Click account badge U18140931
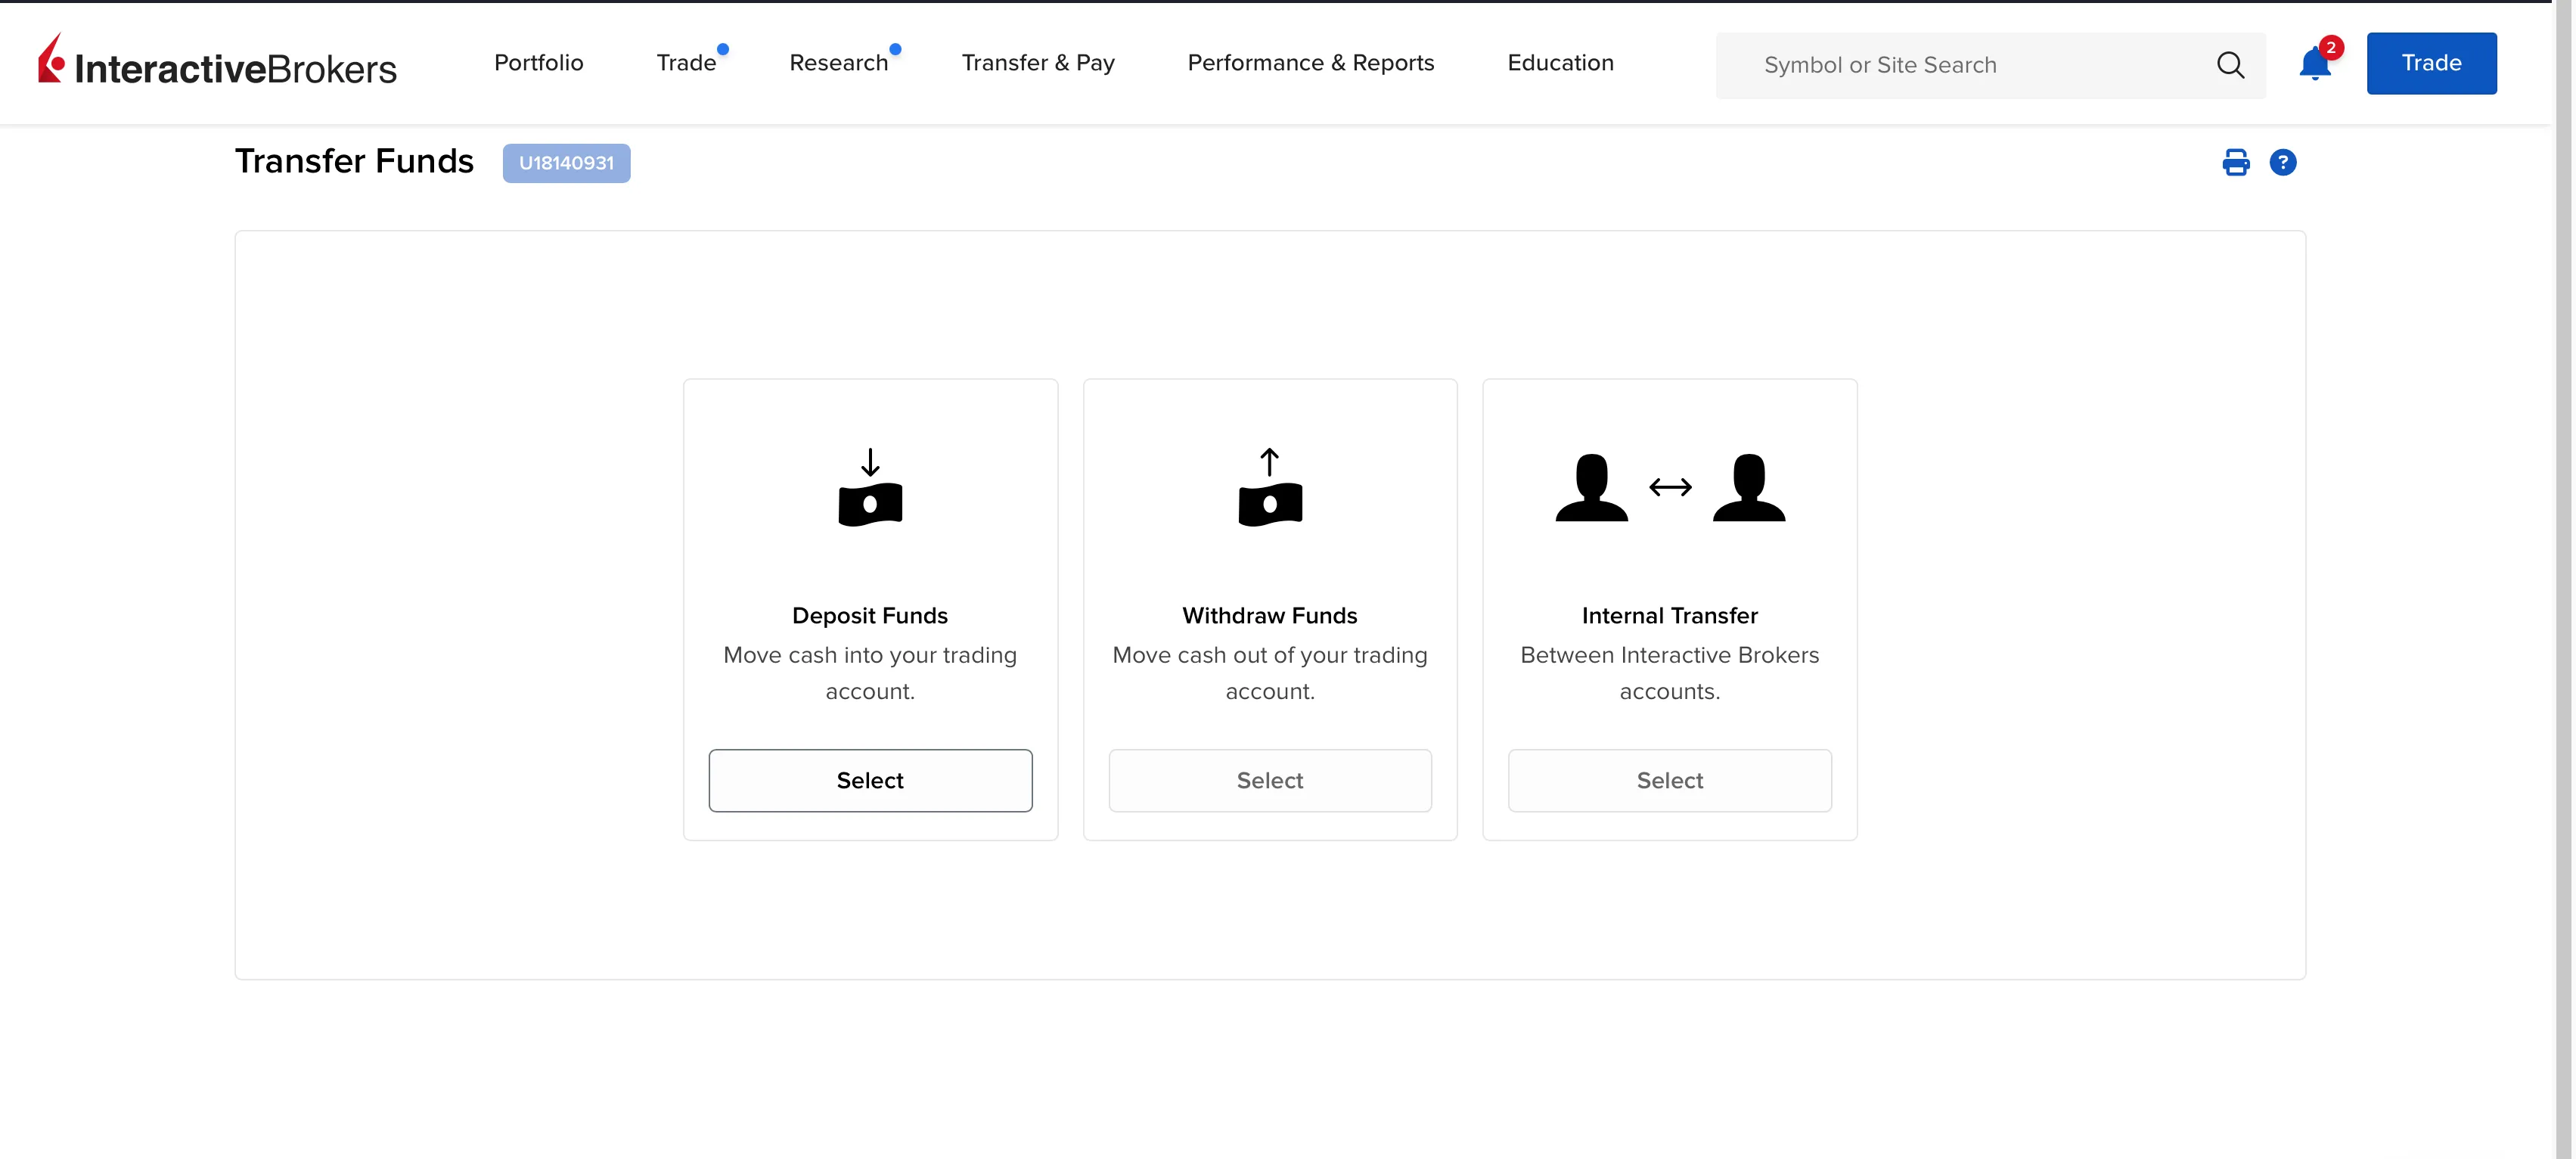Viewport: 2576px width, 1159px height. [566, 163]
